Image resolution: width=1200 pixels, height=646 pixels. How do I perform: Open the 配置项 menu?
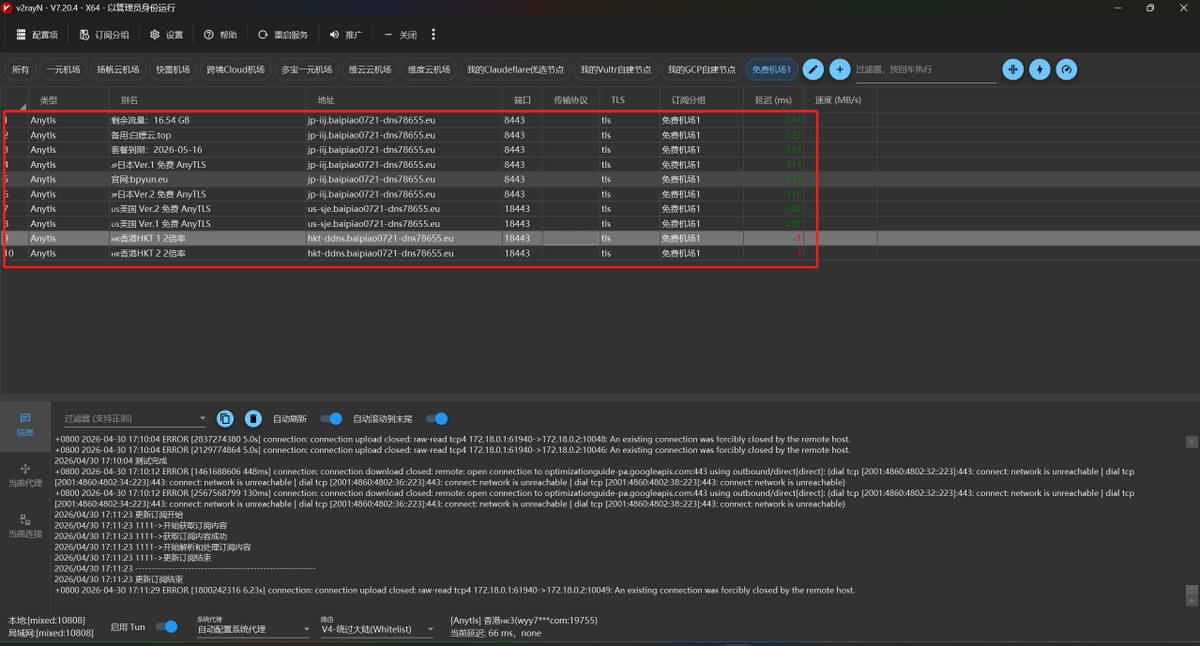[36, 34]
